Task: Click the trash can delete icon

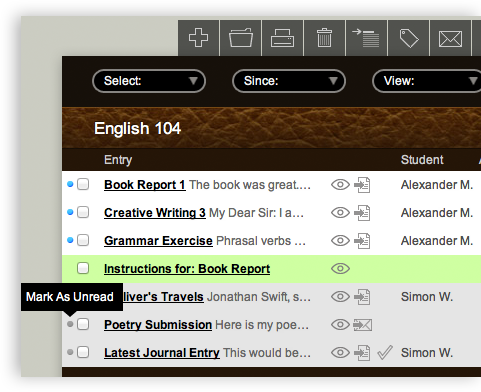Action: (x=324, y=38)
